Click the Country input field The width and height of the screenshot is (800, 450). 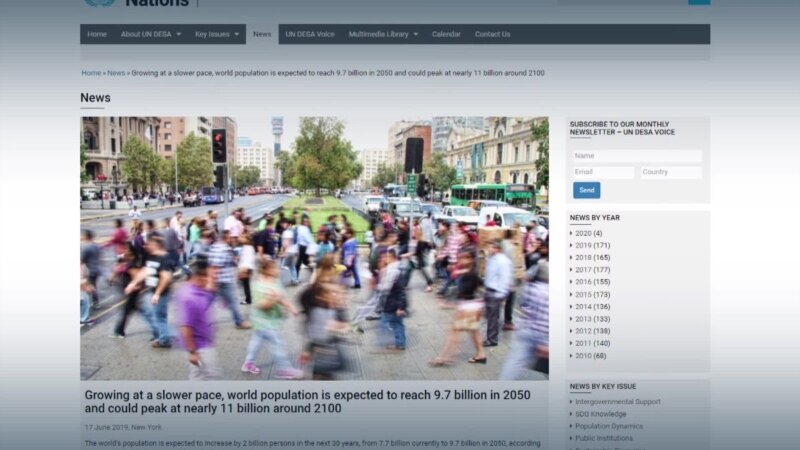[x=670, y=172]
